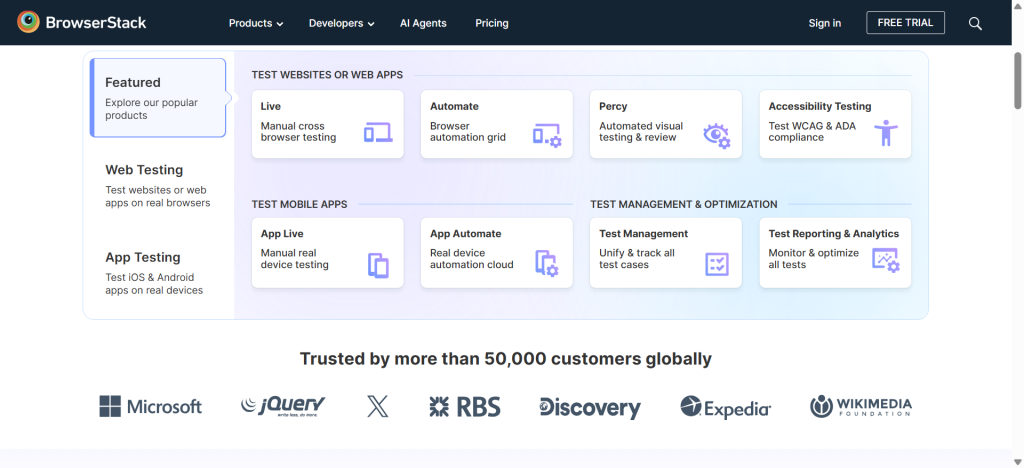Select the Featured tab
This screenshot has height=468, width=1024.
[x=158, y=98]
